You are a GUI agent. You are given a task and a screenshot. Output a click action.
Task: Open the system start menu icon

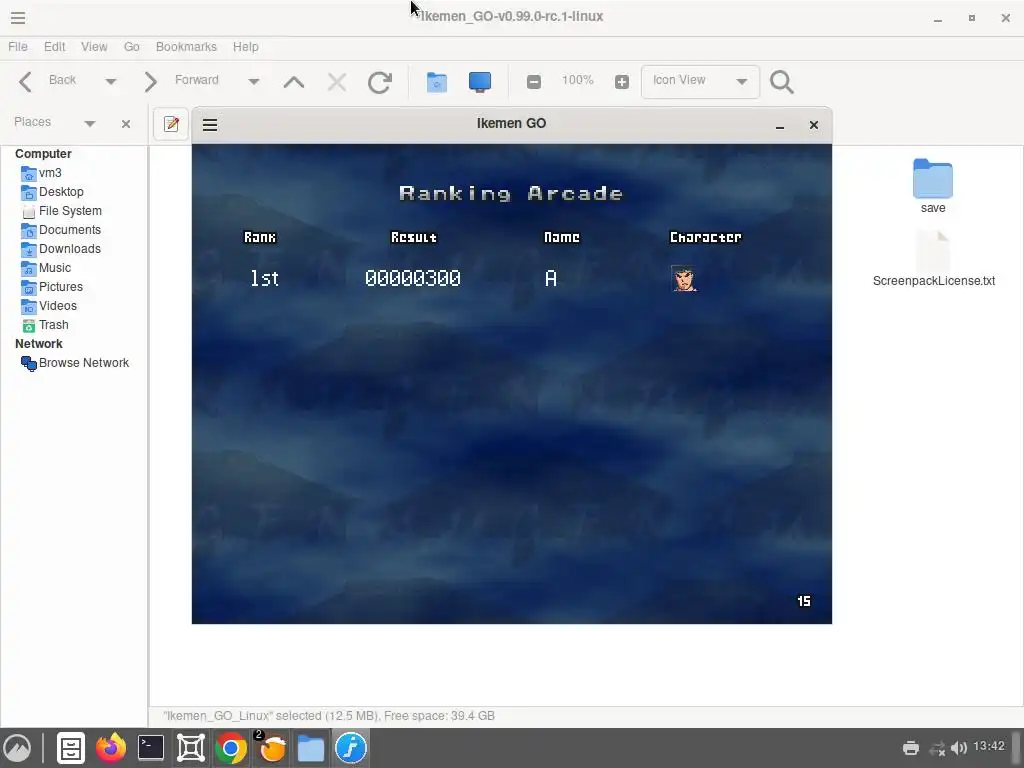[18, 748]
